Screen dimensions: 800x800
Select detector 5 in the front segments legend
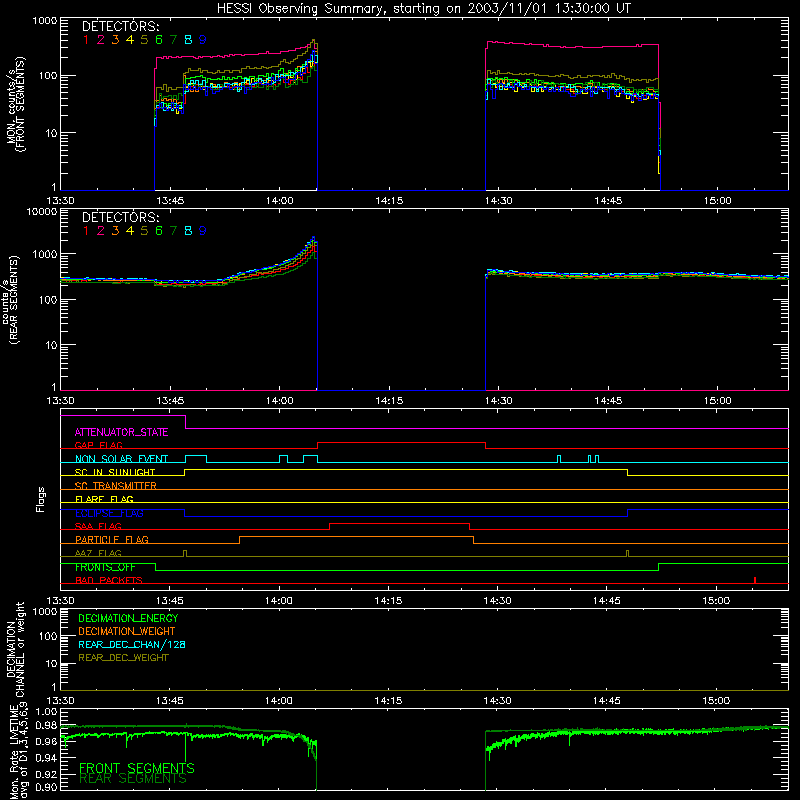tap(144, 40)
